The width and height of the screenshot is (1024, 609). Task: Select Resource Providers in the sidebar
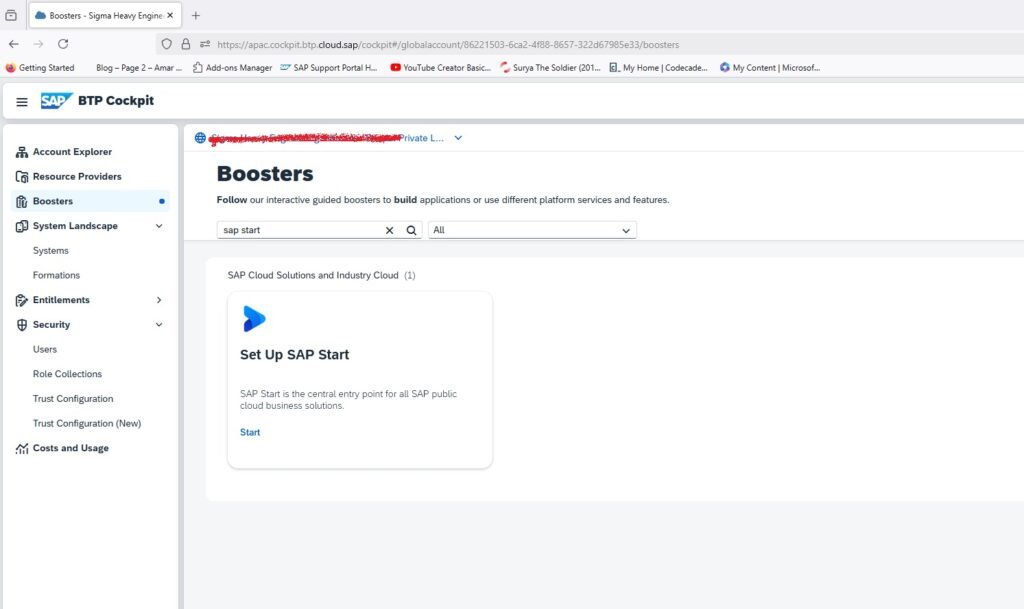(77, 177)
